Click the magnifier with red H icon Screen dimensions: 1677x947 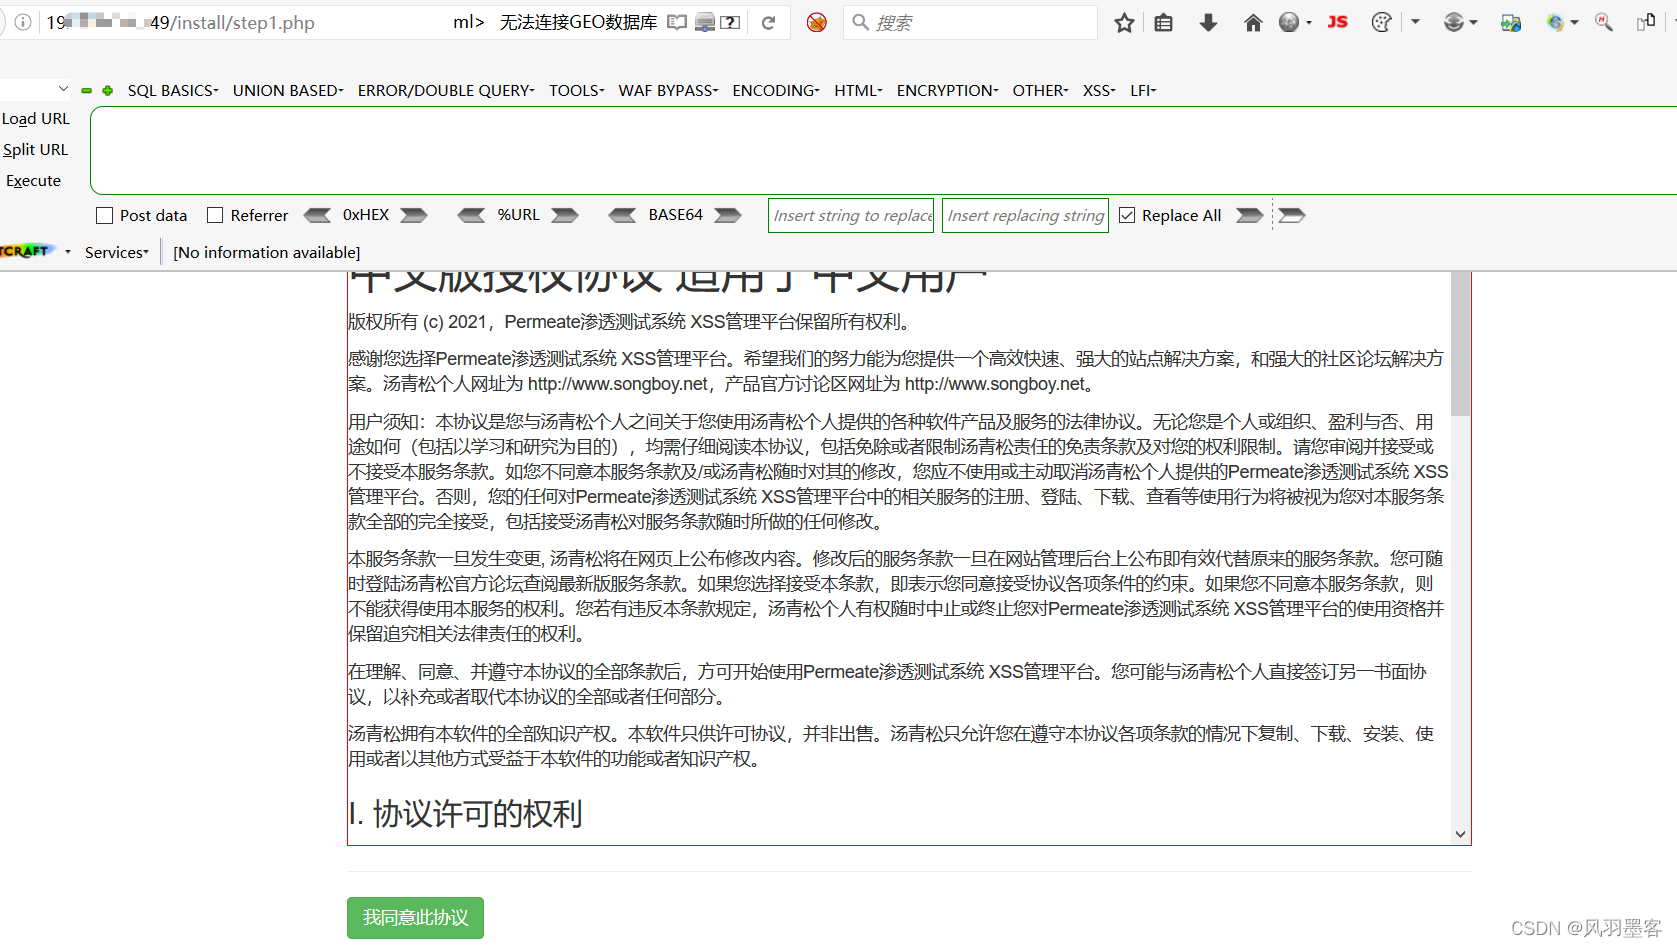(1604, 22)
